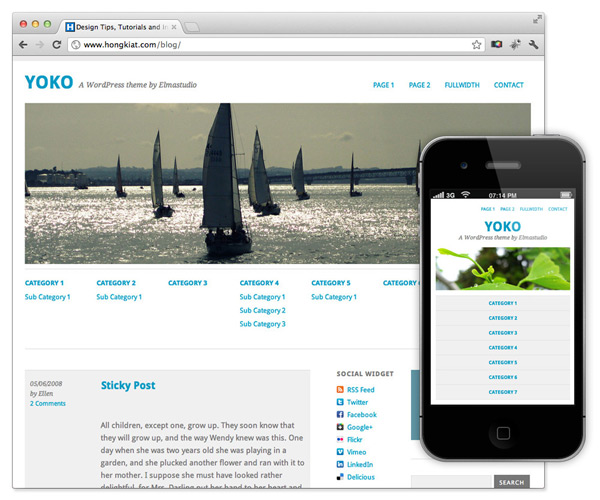
Task: Open the Sticky Post title link
Action: click(x=128, y=385)
